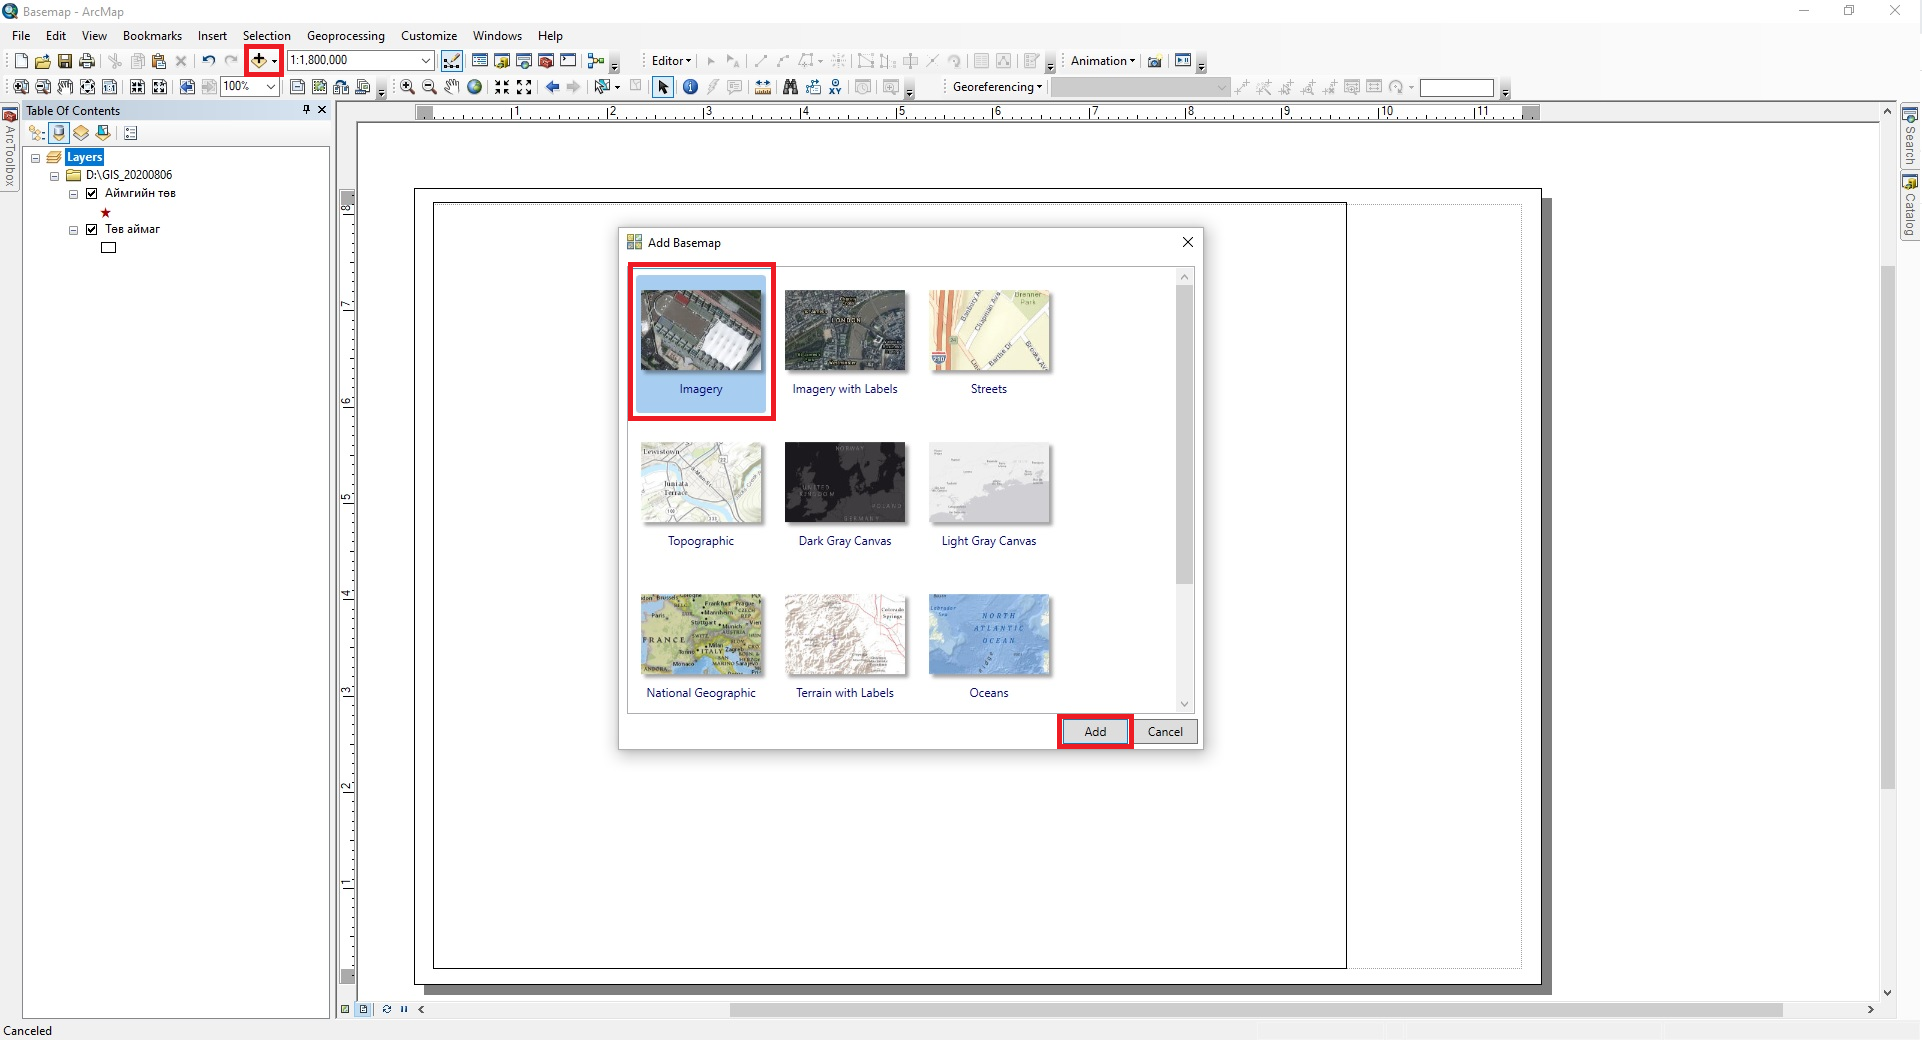Open Add Data dropdown arrow
The image size is (1922, 1040).
pyautogui.click(x=275, y=62)
